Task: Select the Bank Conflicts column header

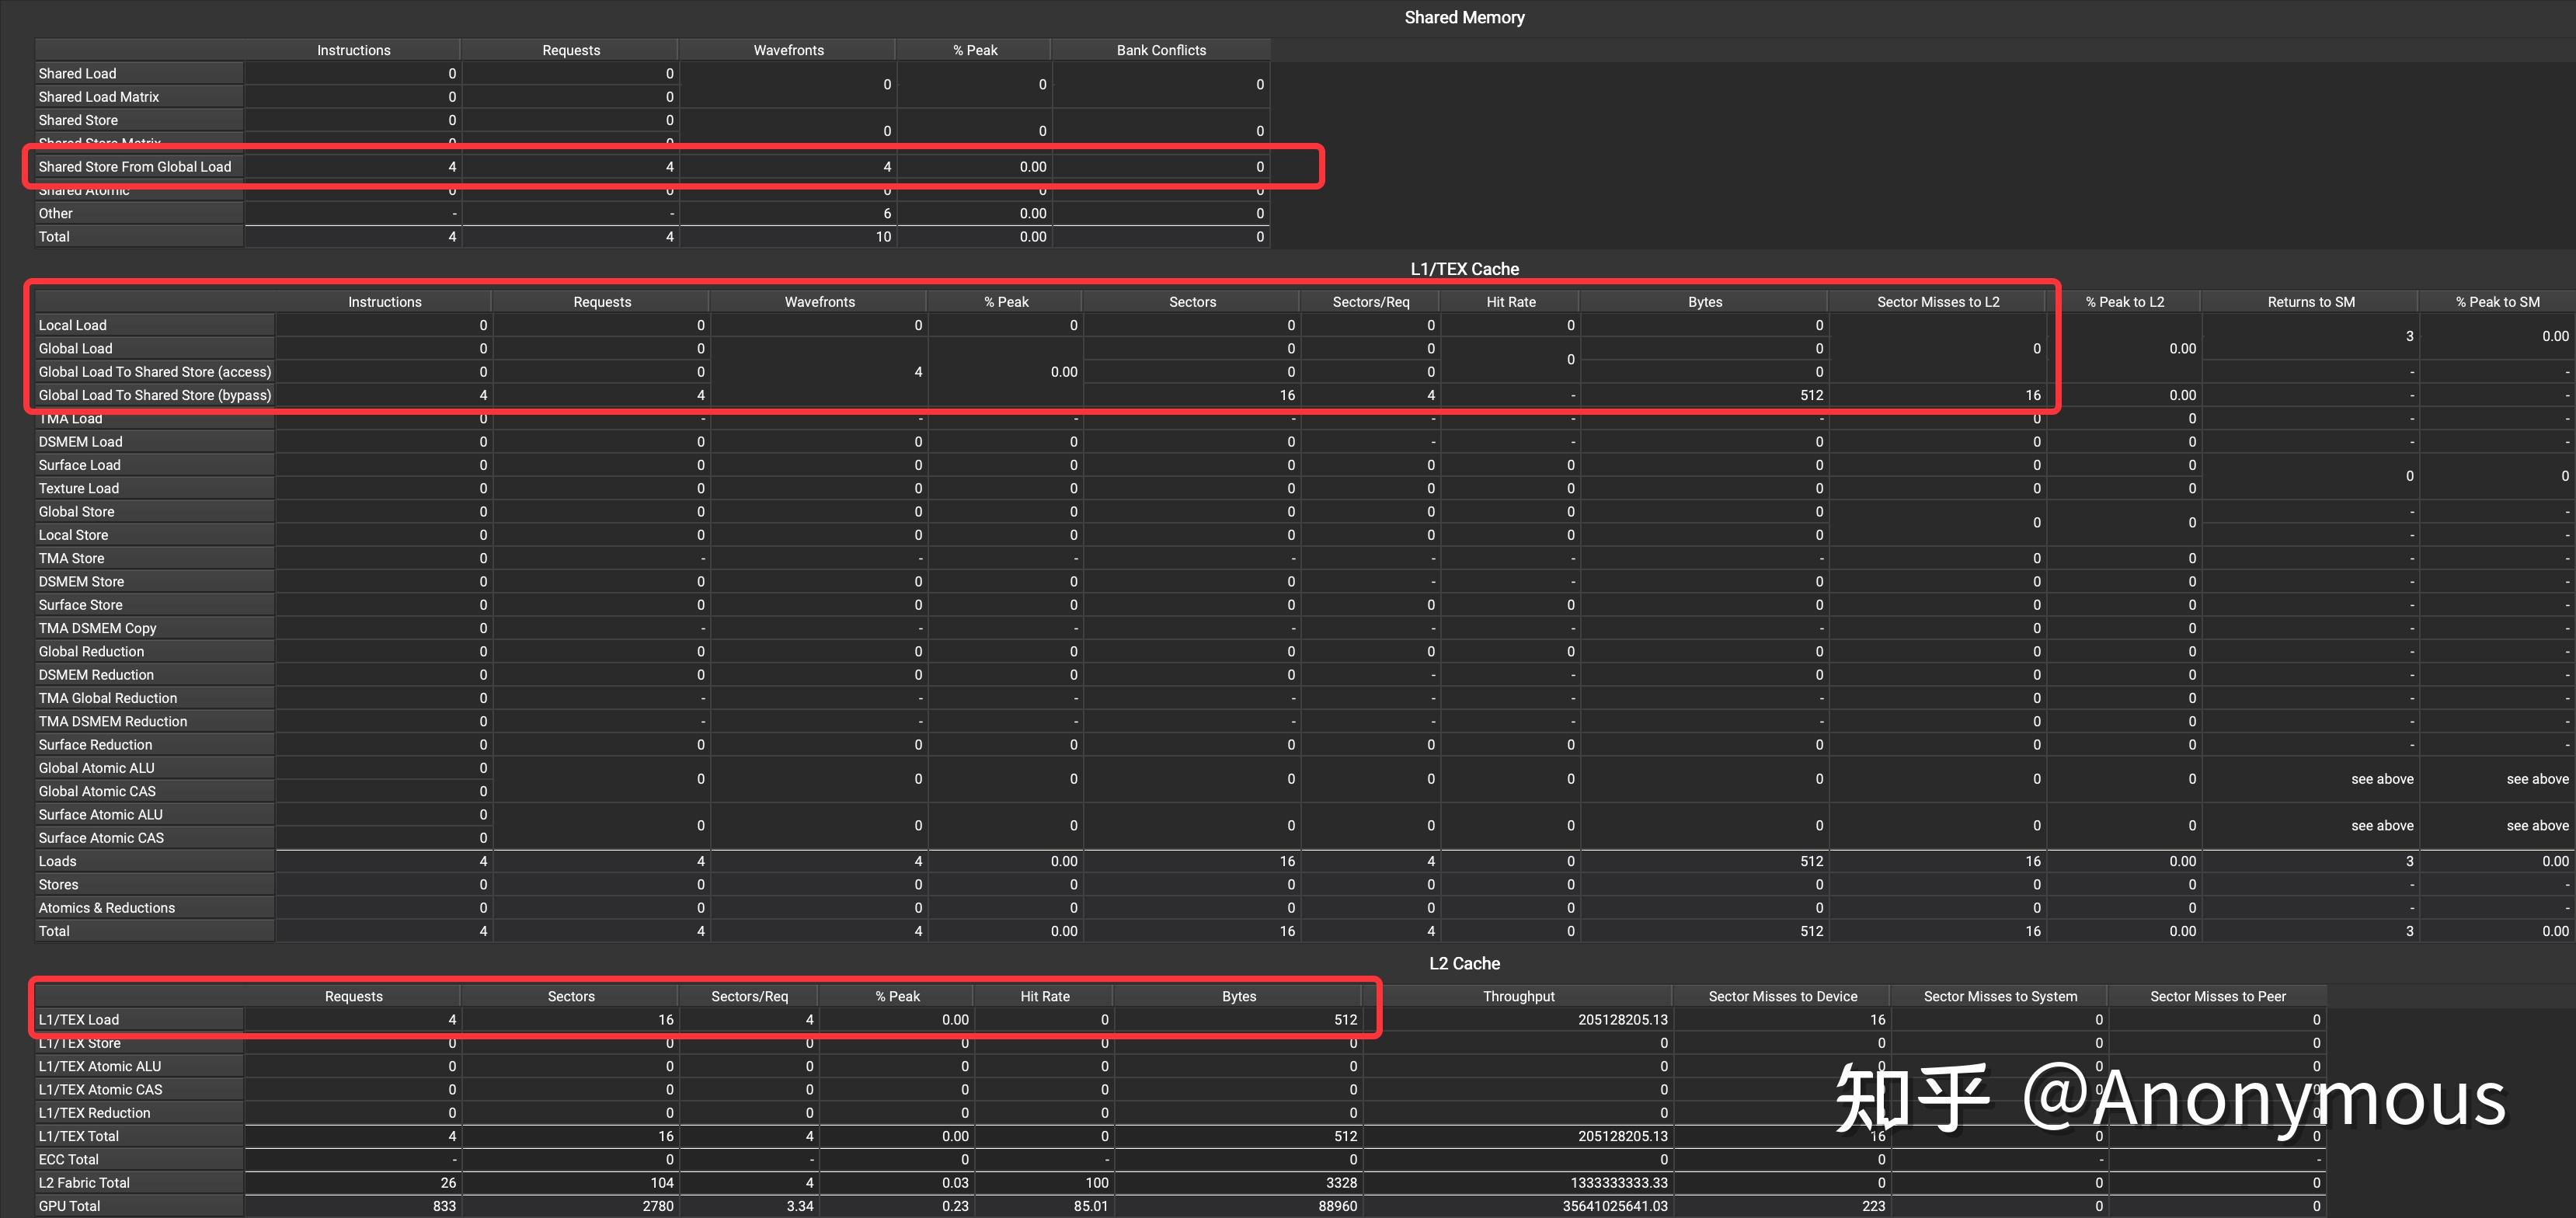Action: click(x=1160, y=50)
